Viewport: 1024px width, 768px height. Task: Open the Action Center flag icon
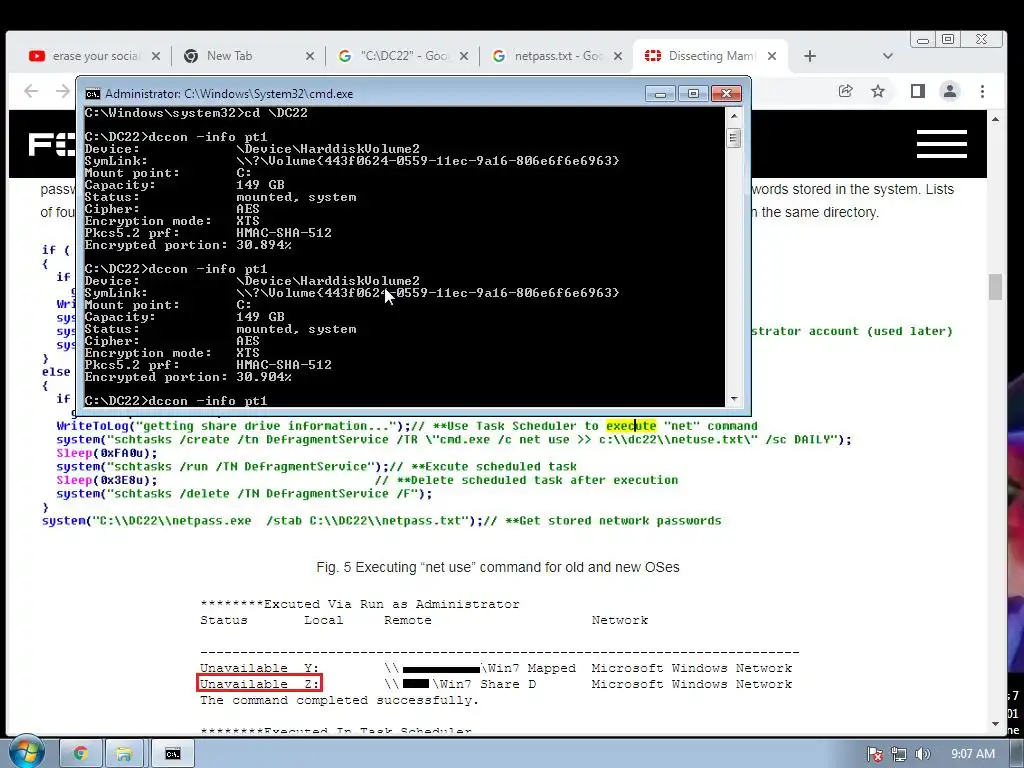click(875, 754)
